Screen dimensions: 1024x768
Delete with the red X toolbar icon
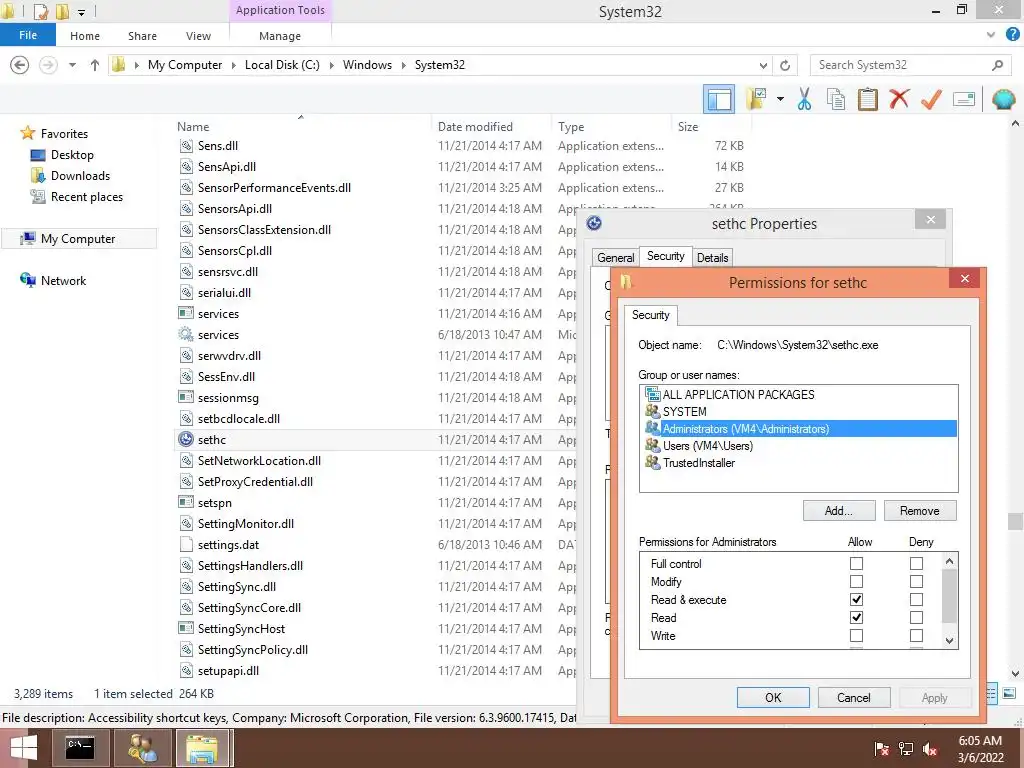(x=899, y=99)
